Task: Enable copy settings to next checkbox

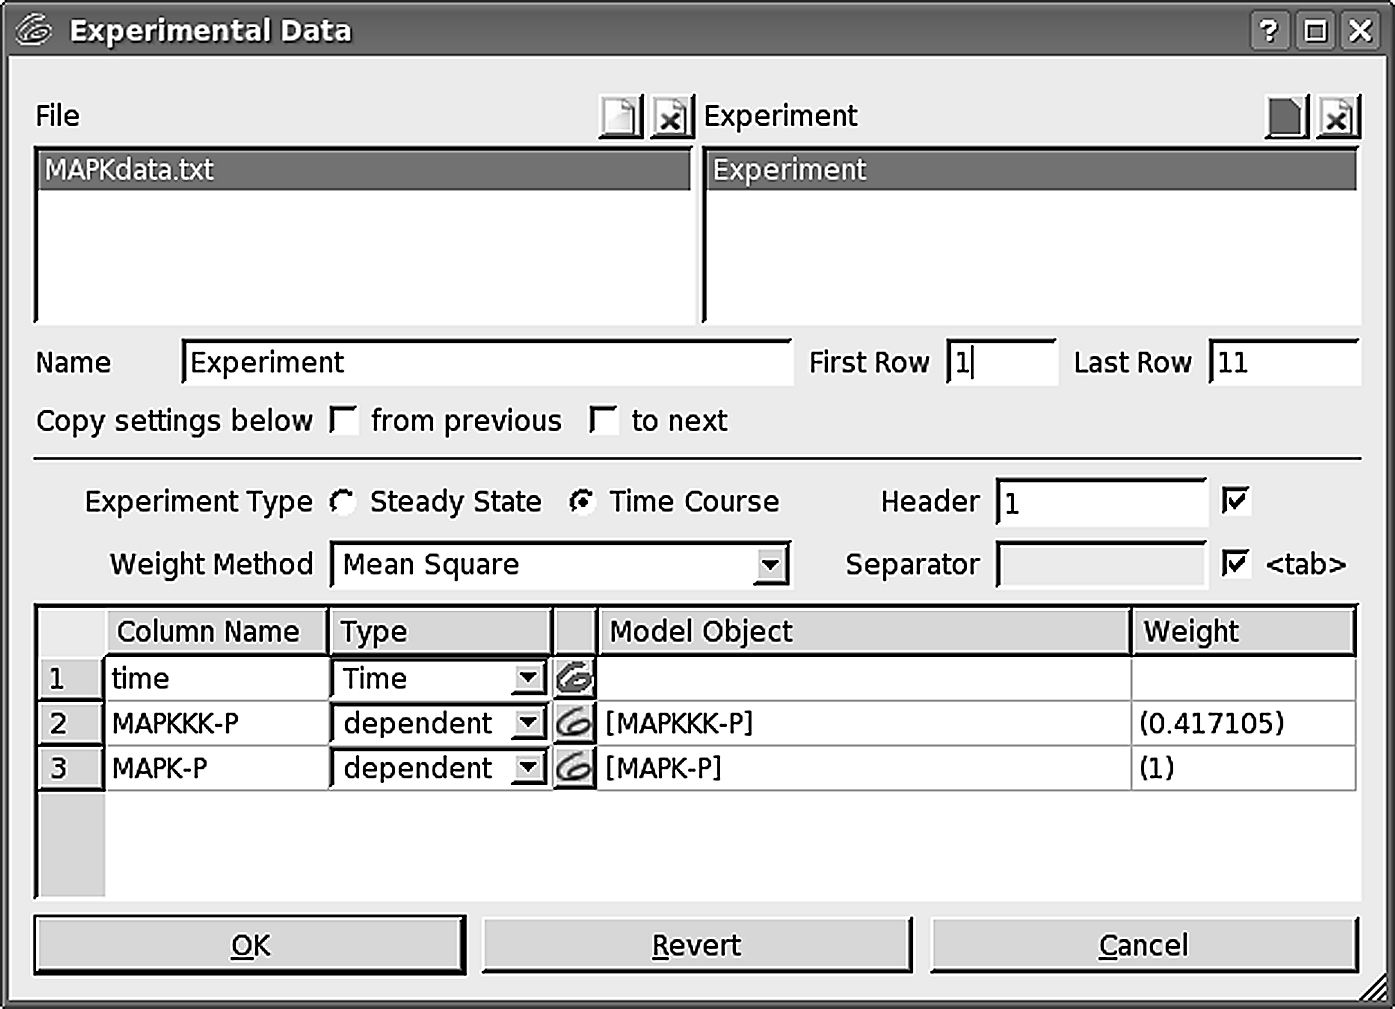Action: tap(603, 420)
